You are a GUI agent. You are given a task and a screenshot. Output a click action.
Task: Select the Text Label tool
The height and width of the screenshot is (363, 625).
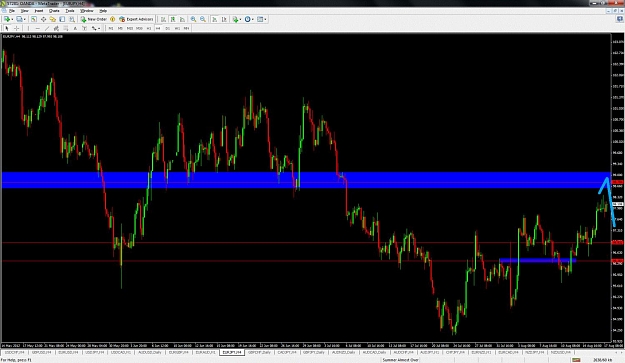pyautogui.click(x=85, y=28)
